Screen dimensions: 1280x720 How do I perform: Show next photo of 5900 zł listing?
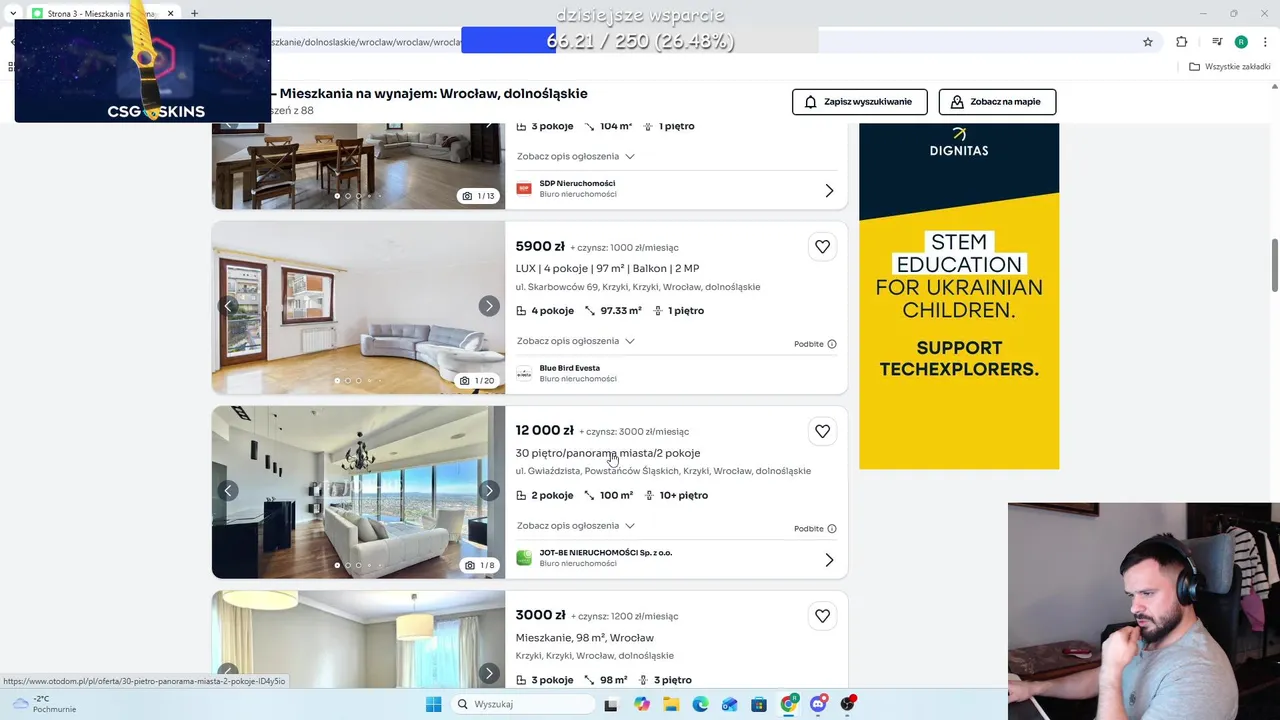click(488, 306)
